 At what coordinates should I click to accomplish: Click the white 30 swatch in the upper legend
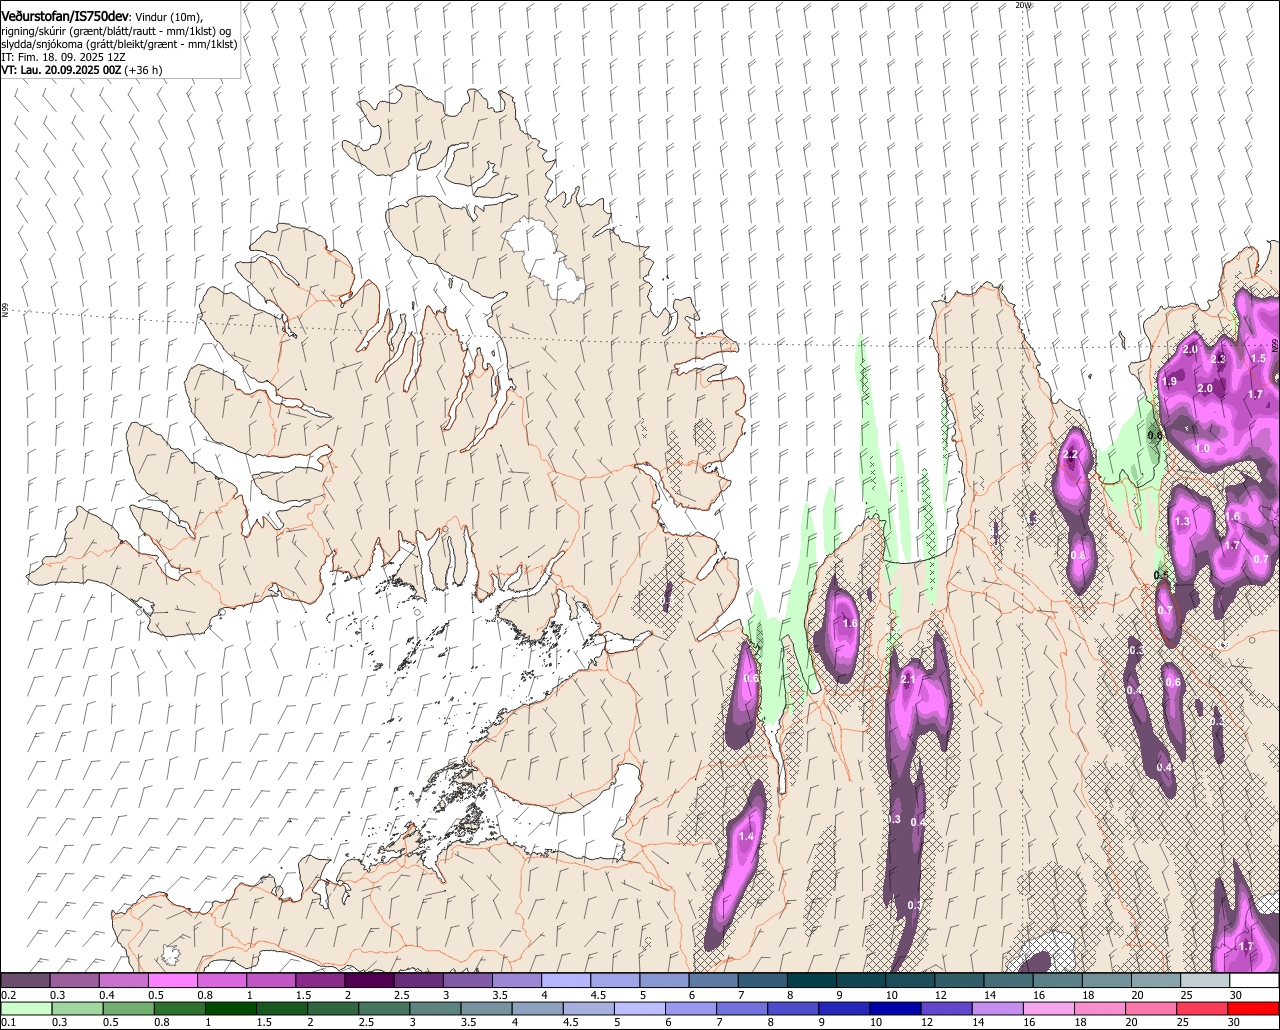click(x=1255, y=980)
